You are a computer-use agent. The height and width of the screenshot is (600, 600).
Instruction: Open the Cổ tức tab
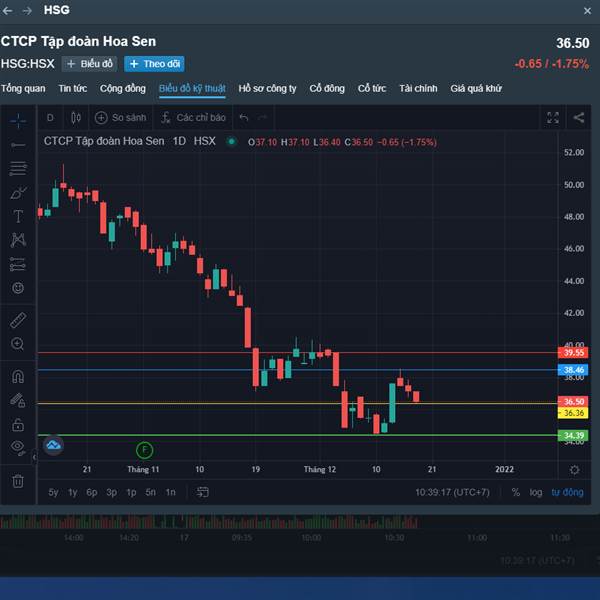(x=372, y=88)
